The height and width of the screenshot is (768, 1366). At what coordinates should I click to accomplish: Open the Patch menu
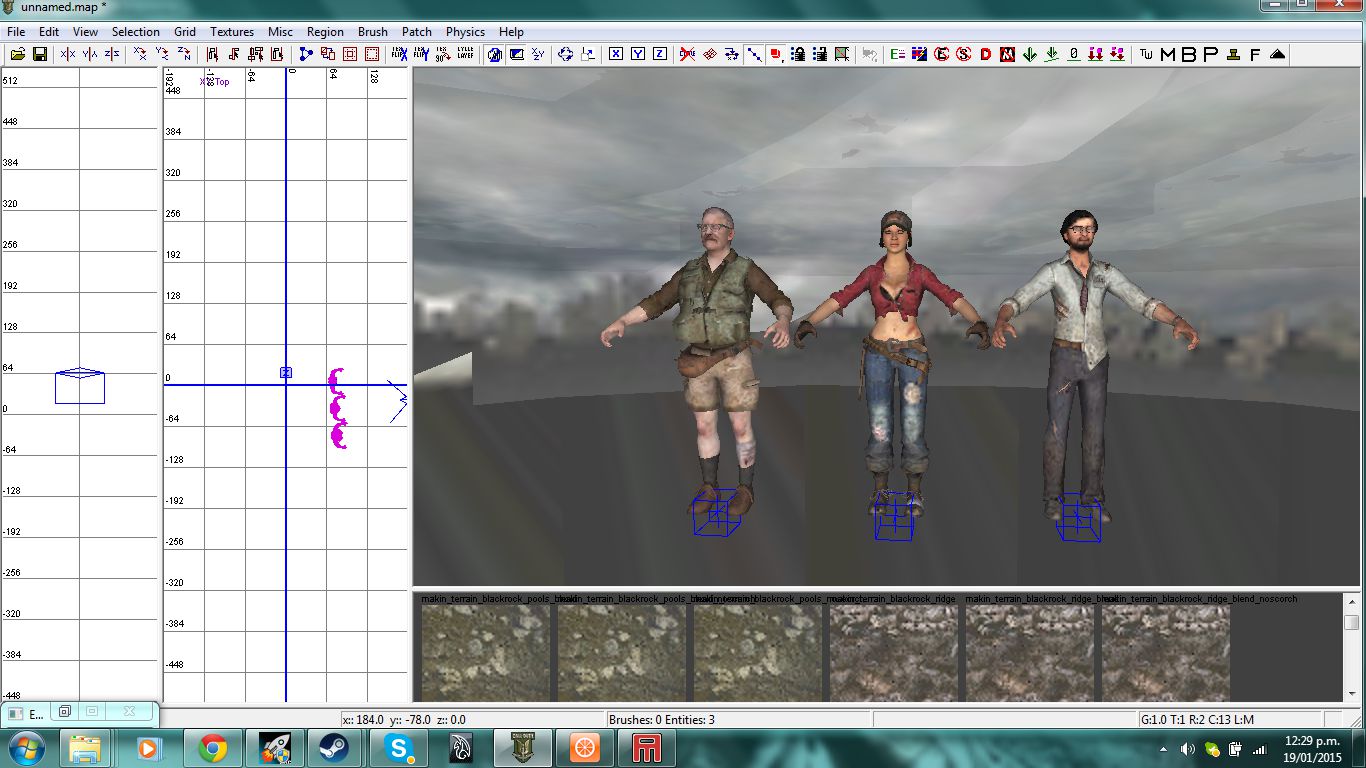(417, 32)
